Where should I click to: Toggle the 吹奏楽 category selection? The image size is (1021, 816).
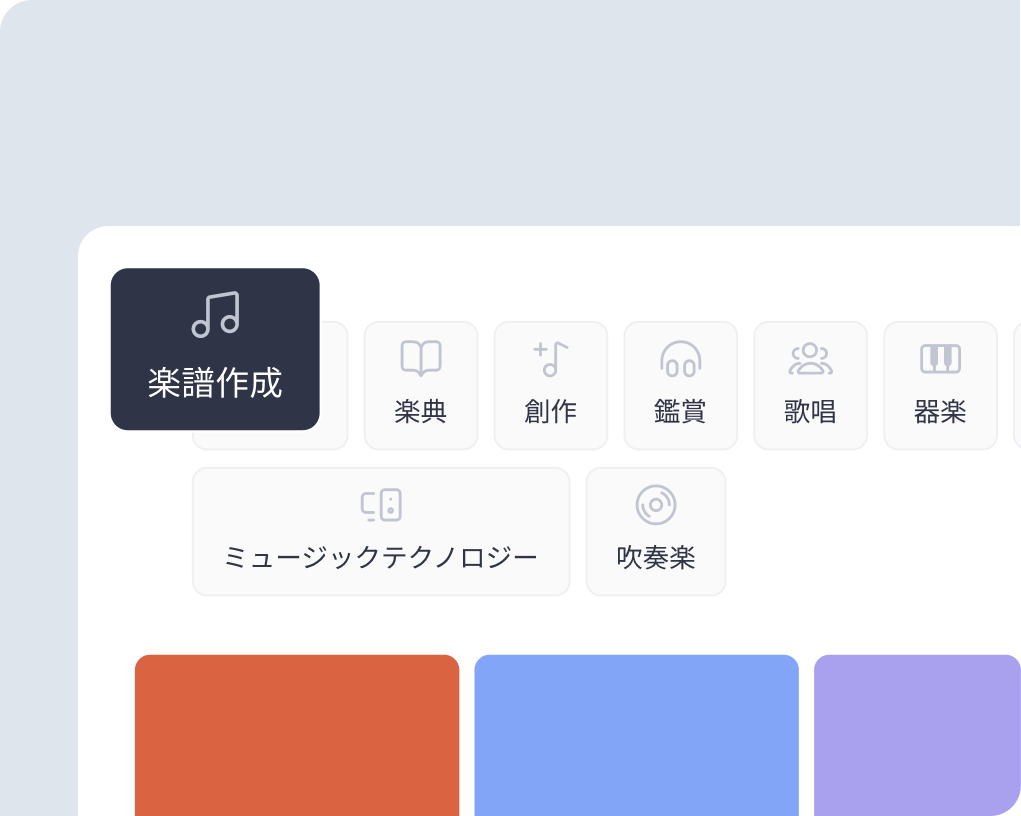[x=655, y=531]
